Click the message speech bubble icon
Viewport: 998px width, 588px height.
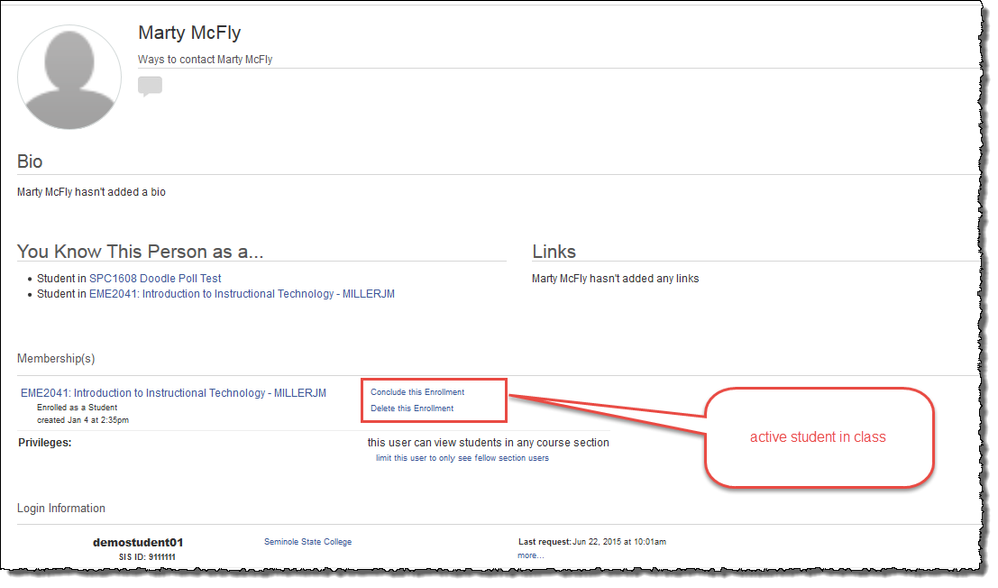coord(150,86)
